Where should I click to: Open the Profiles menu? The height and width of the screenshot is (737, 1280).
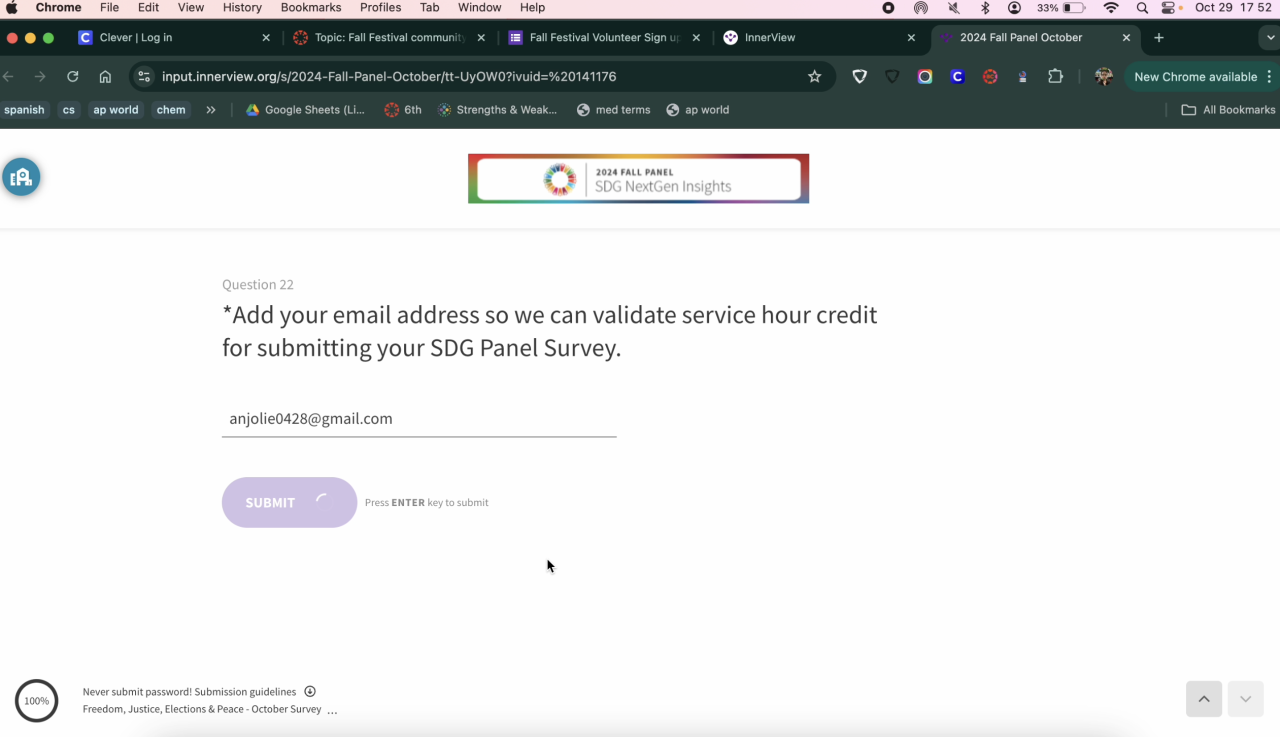380,7
